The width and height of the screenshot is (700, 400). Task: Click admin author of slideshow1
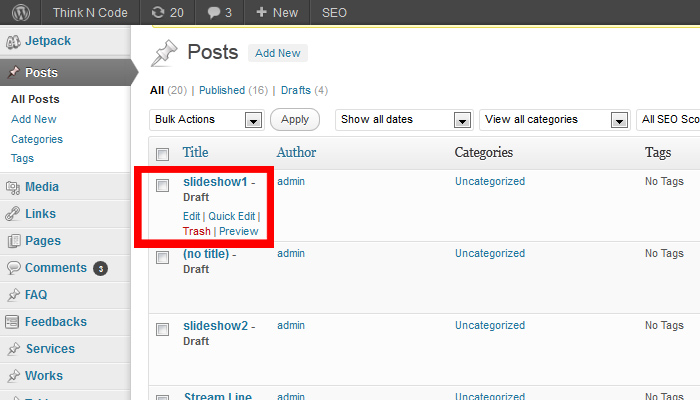click(x=291, y=181)
